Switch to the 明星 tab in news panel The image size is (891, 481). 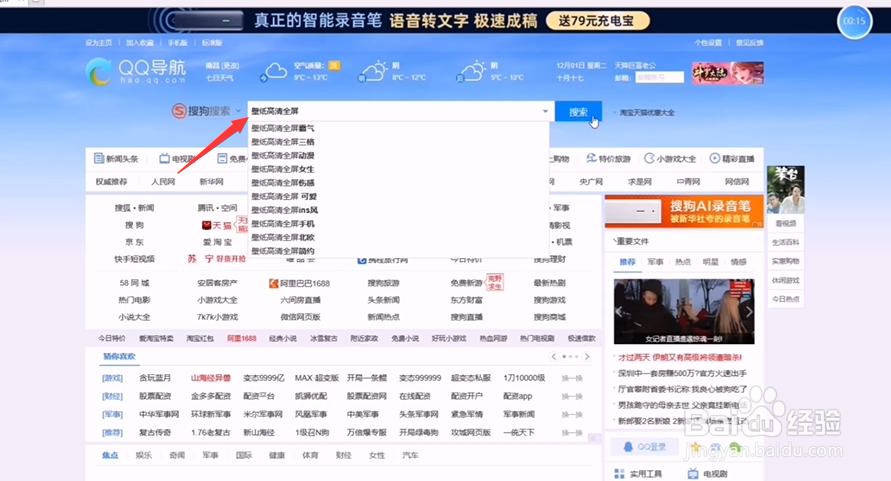pos(710,262)
